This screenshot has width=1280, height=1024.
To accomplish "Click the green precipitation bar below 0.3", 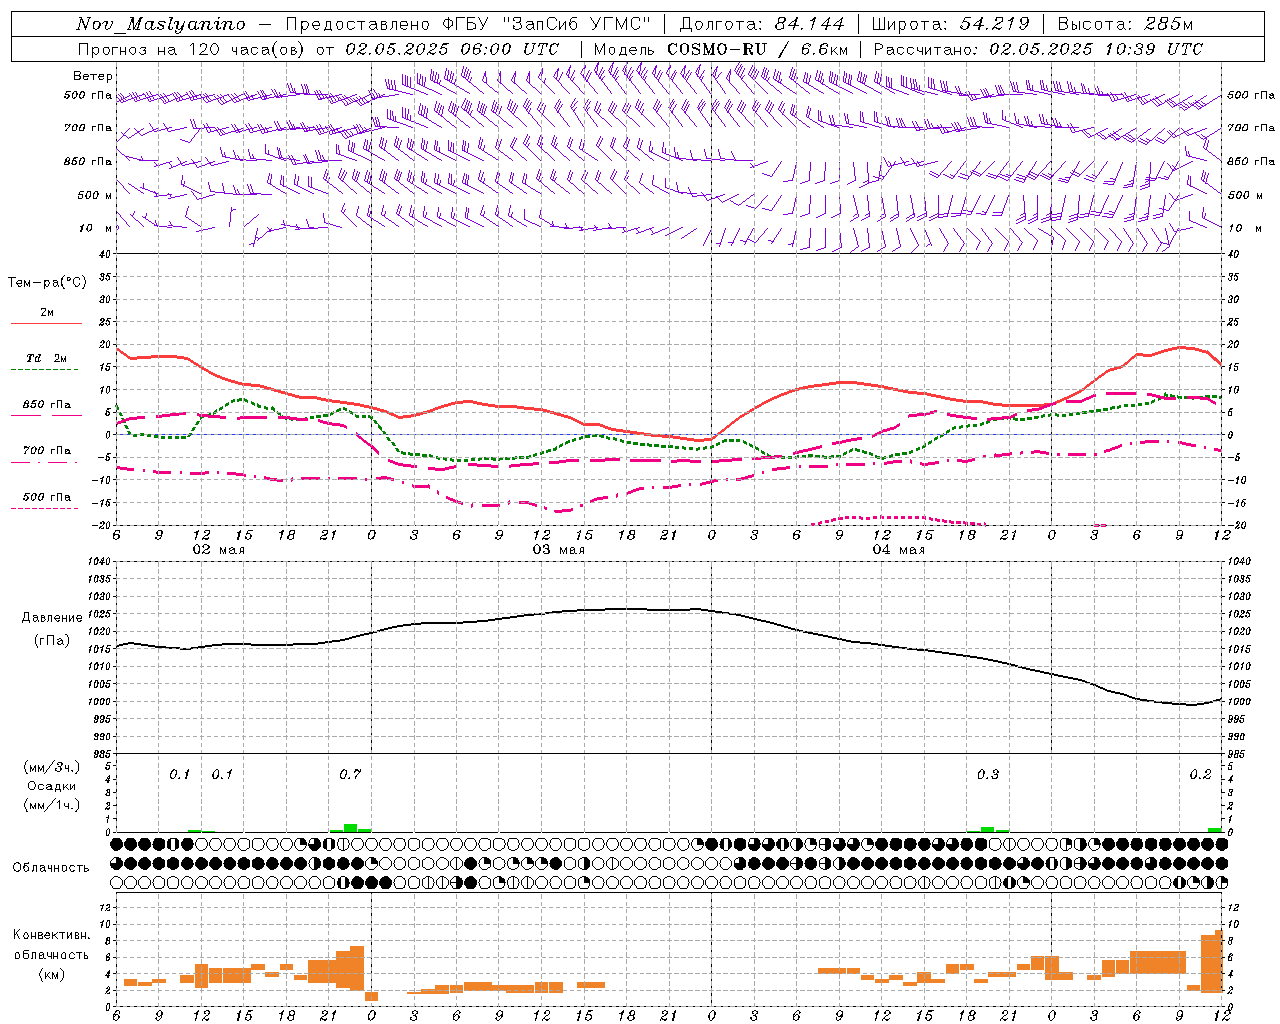I will (988, 829).
